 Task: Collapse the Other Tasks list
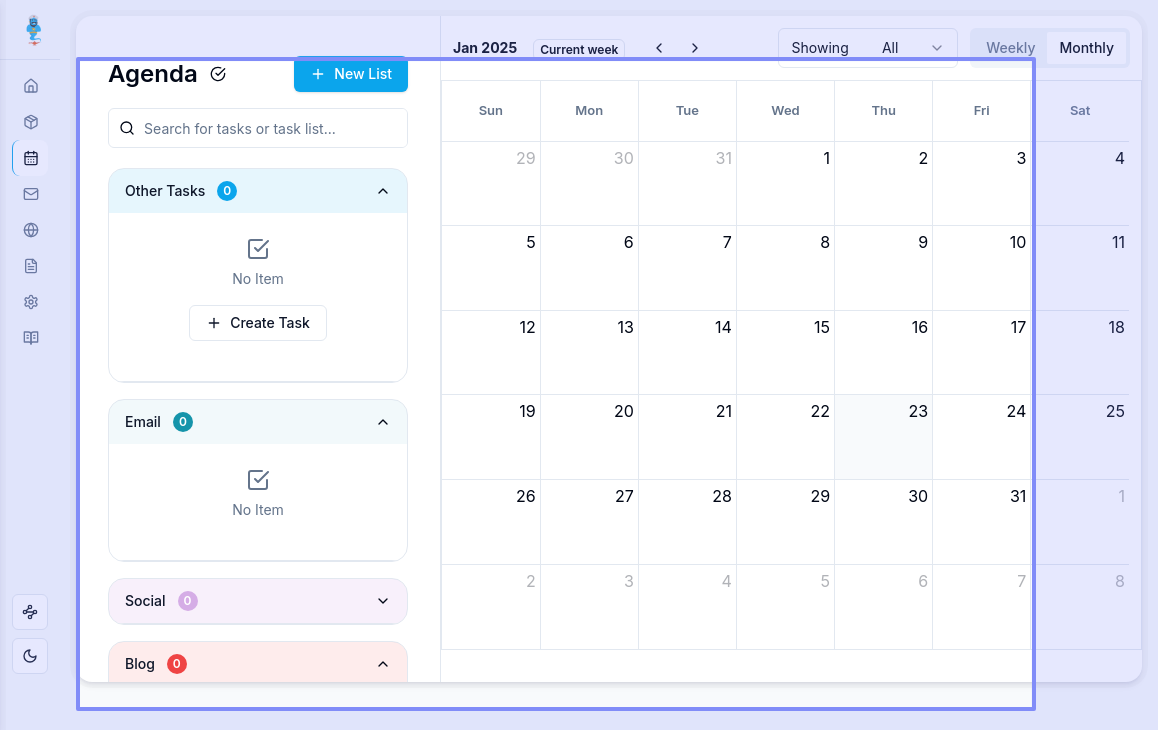click(x=383, y=191)
